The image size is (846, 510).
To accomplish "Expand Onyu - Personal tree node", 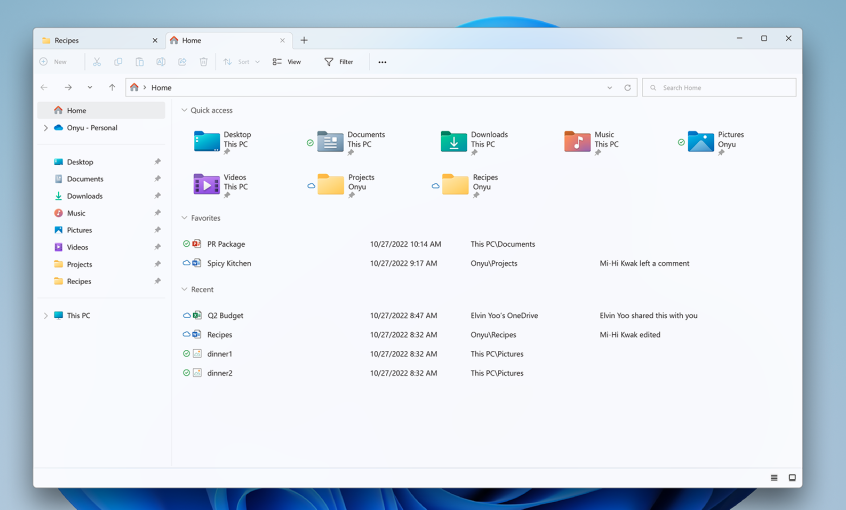I will point(45,128).
